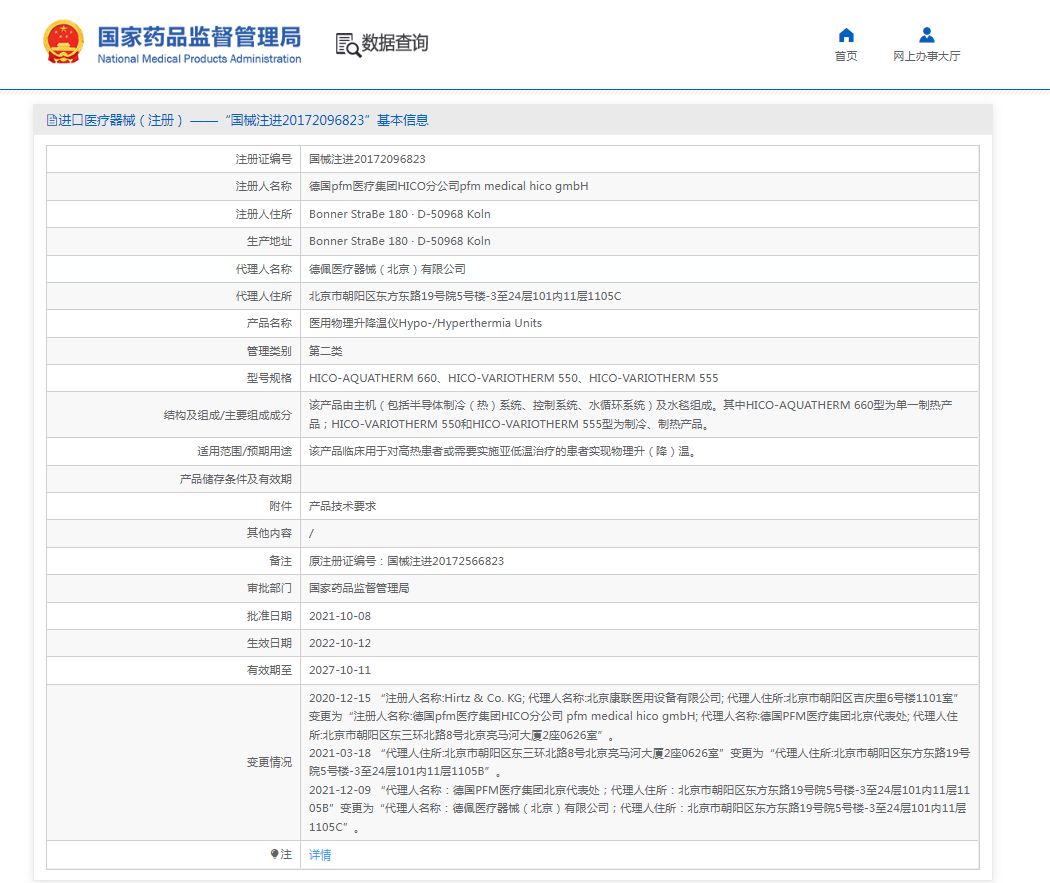Click the approval date 2021-10-08
Viewport: 1050px width, 883px height.
340,616
